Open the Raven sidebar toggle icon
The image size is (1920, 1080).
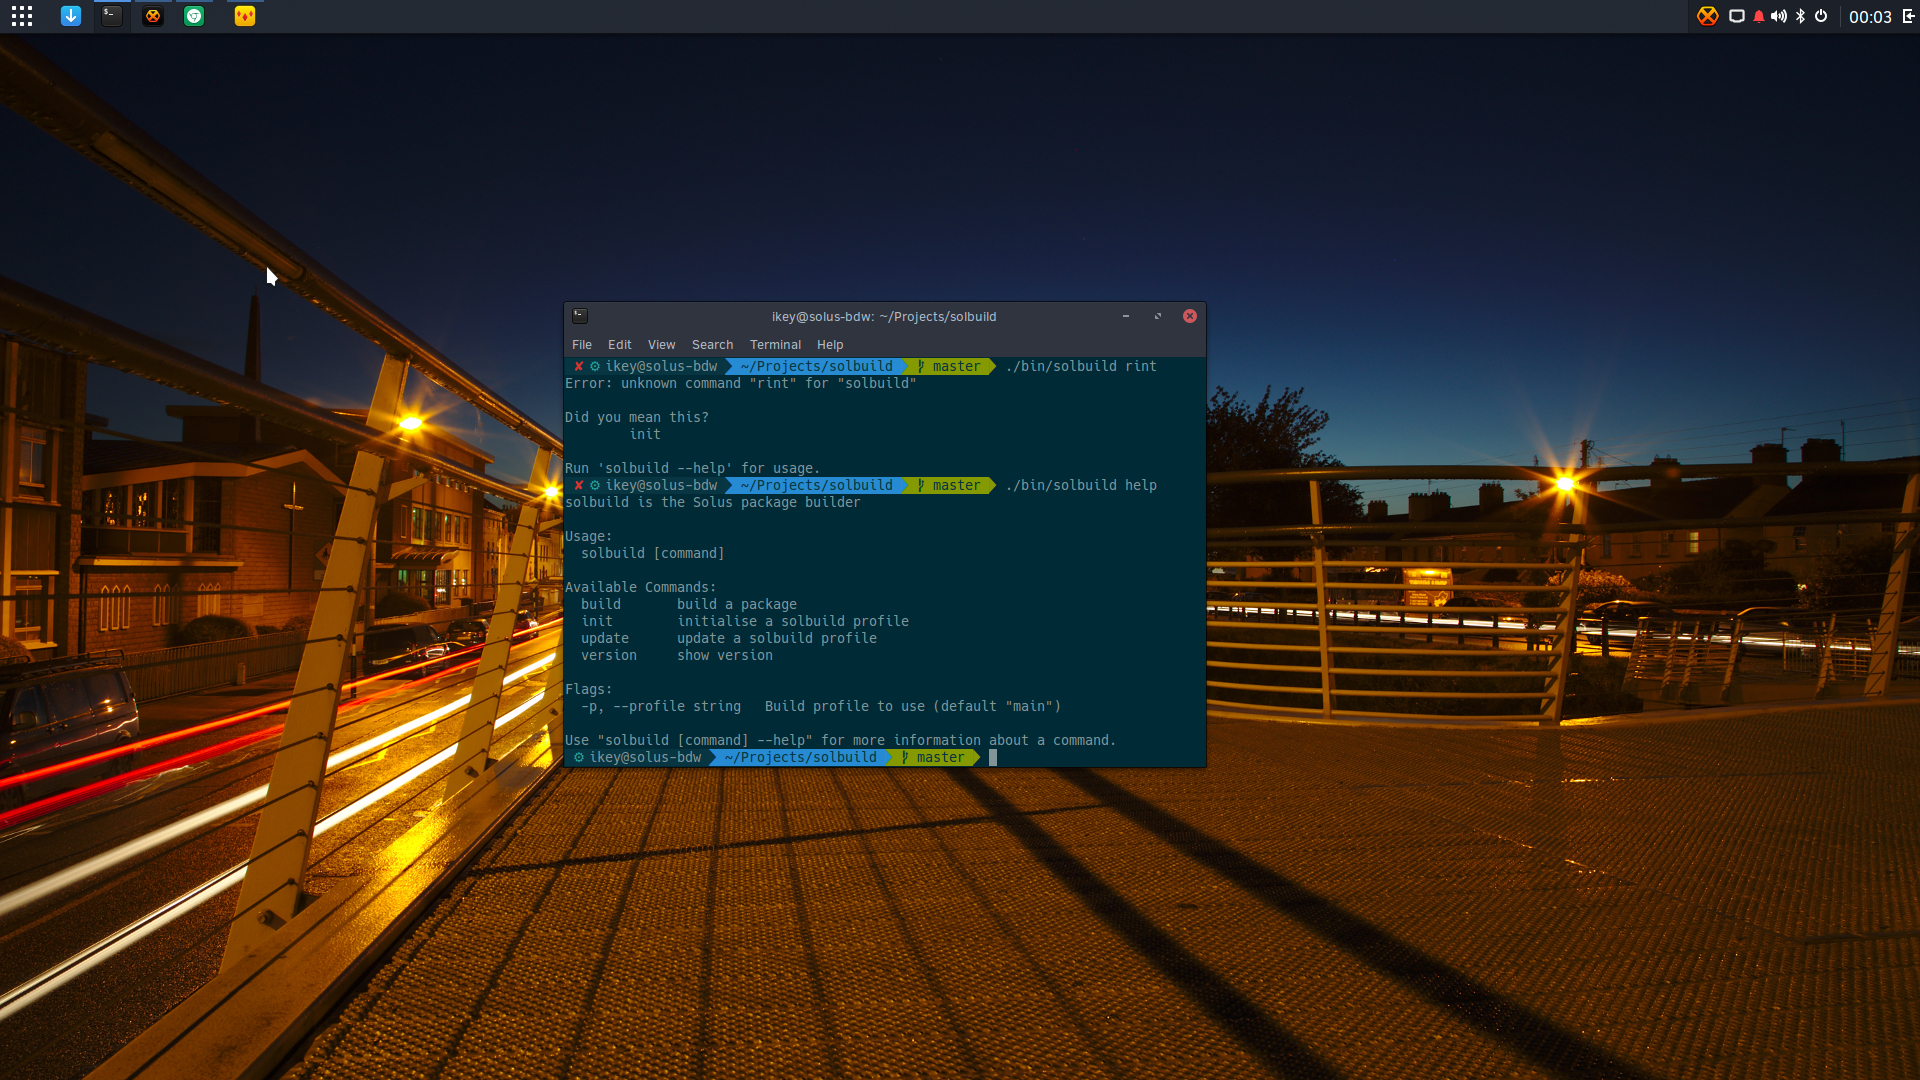pos(1908,16)
